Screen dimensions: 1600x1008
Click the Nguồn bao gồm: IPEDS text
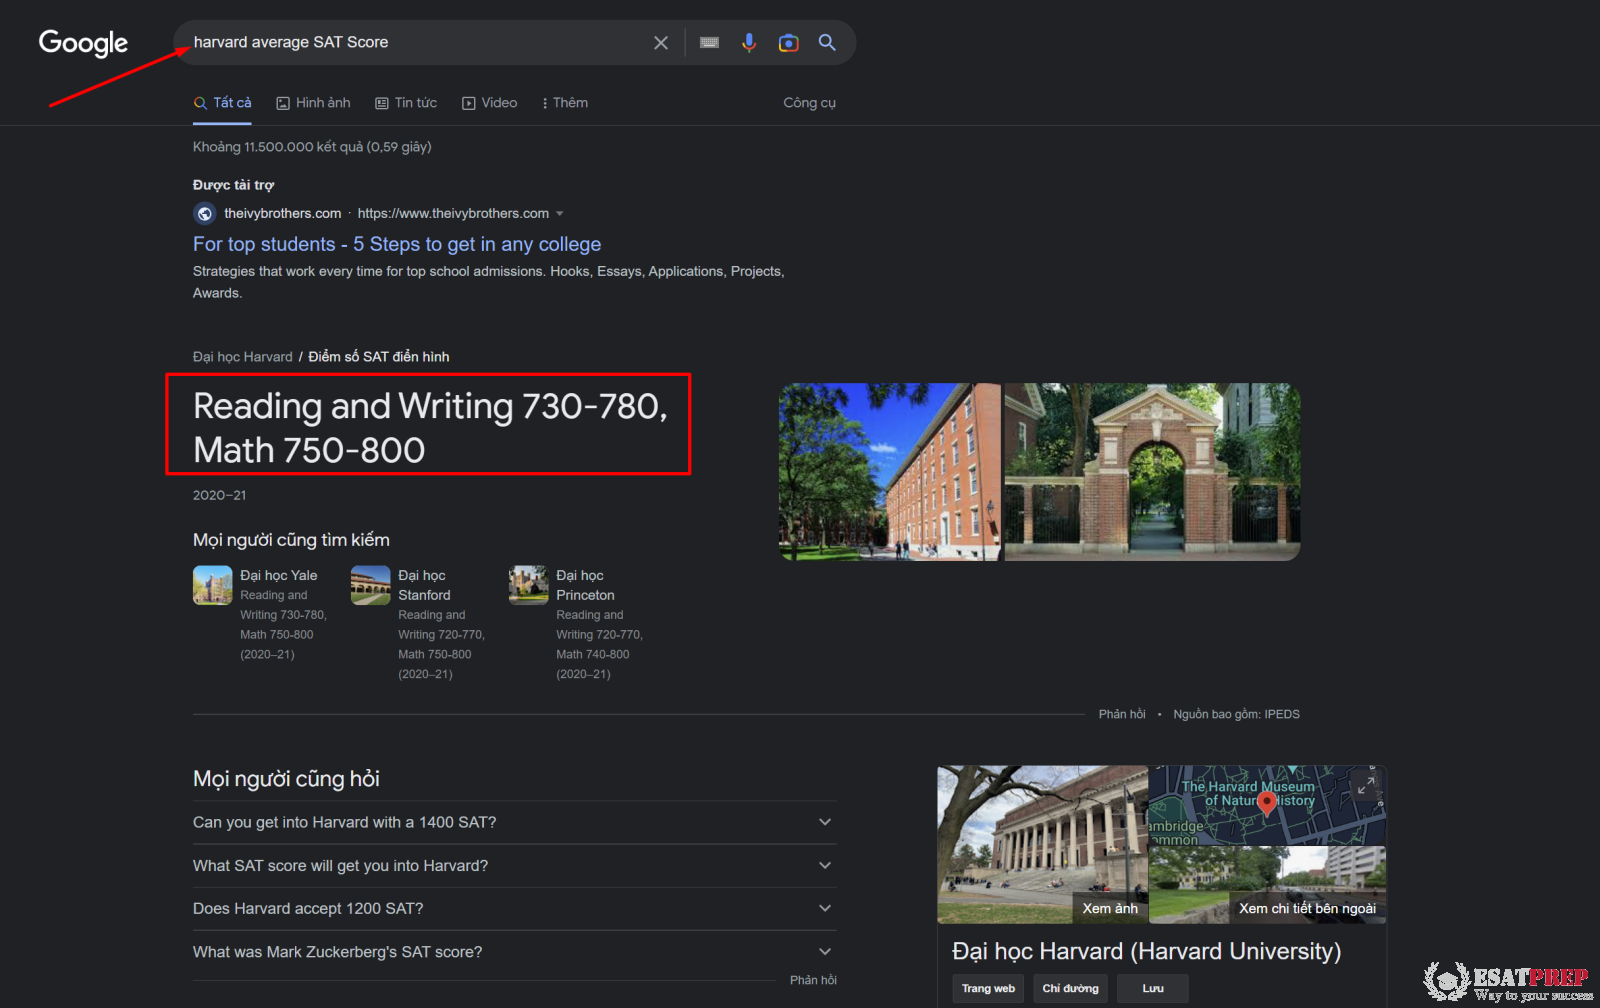pos(1236,714)
